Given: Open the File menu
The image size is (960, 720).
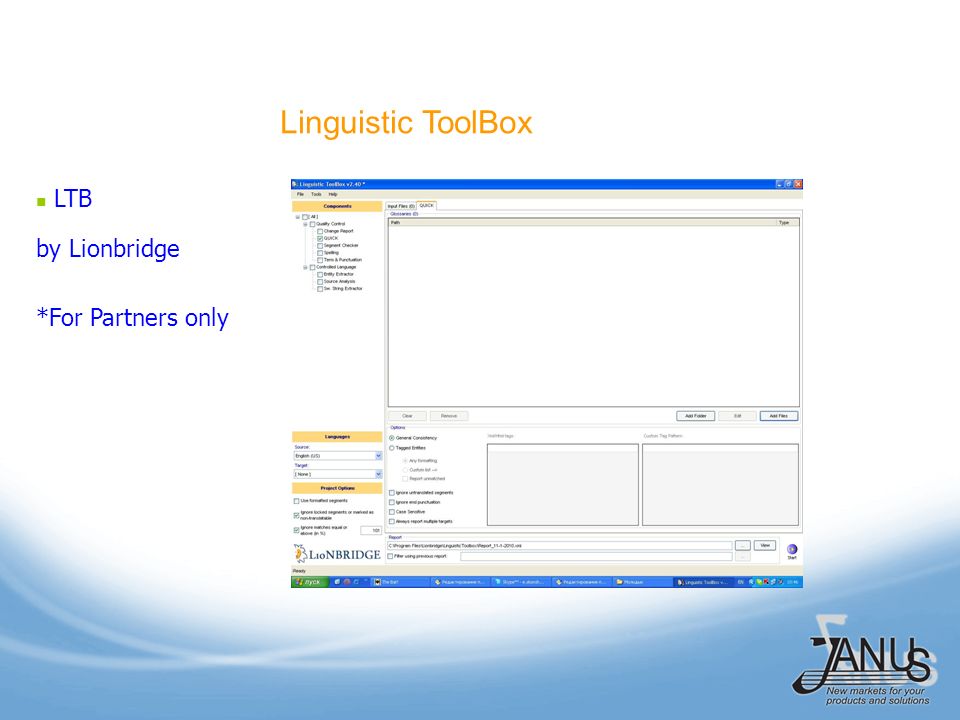Looking at the screenshot, I should [x=300, y=194].
